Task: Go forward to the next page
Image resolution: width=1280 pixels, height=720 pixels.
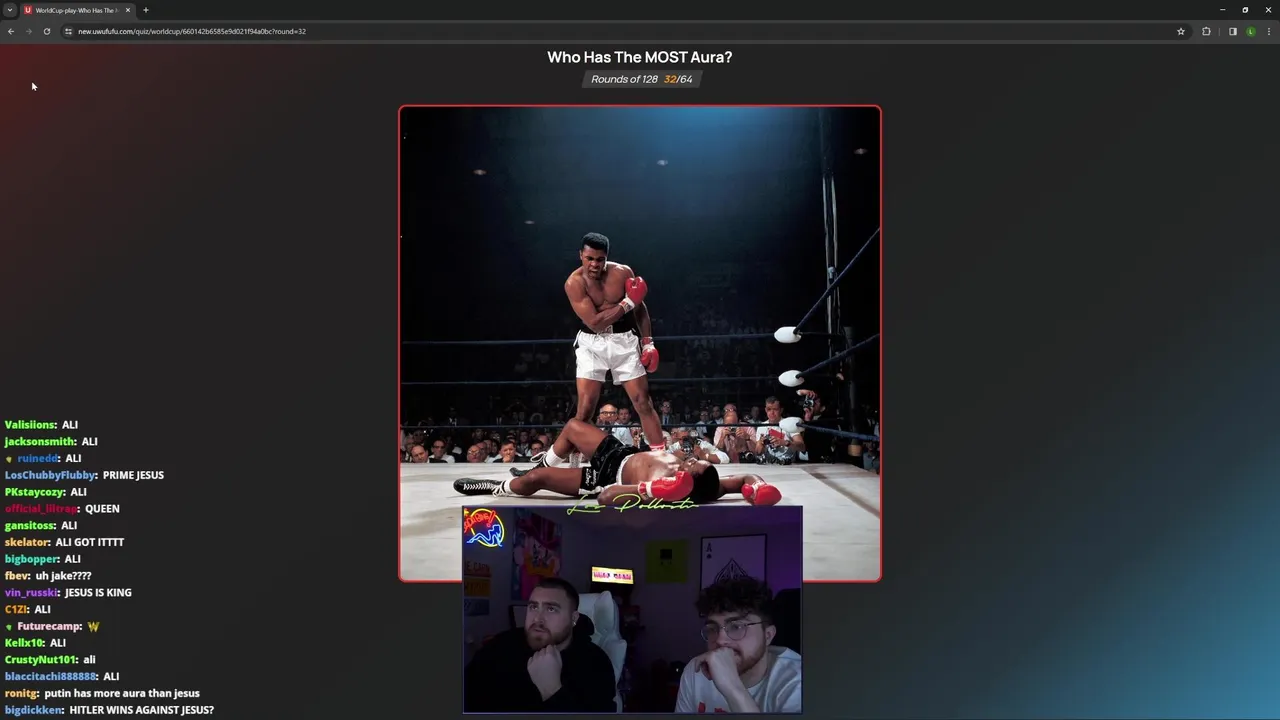Action: 28,31
